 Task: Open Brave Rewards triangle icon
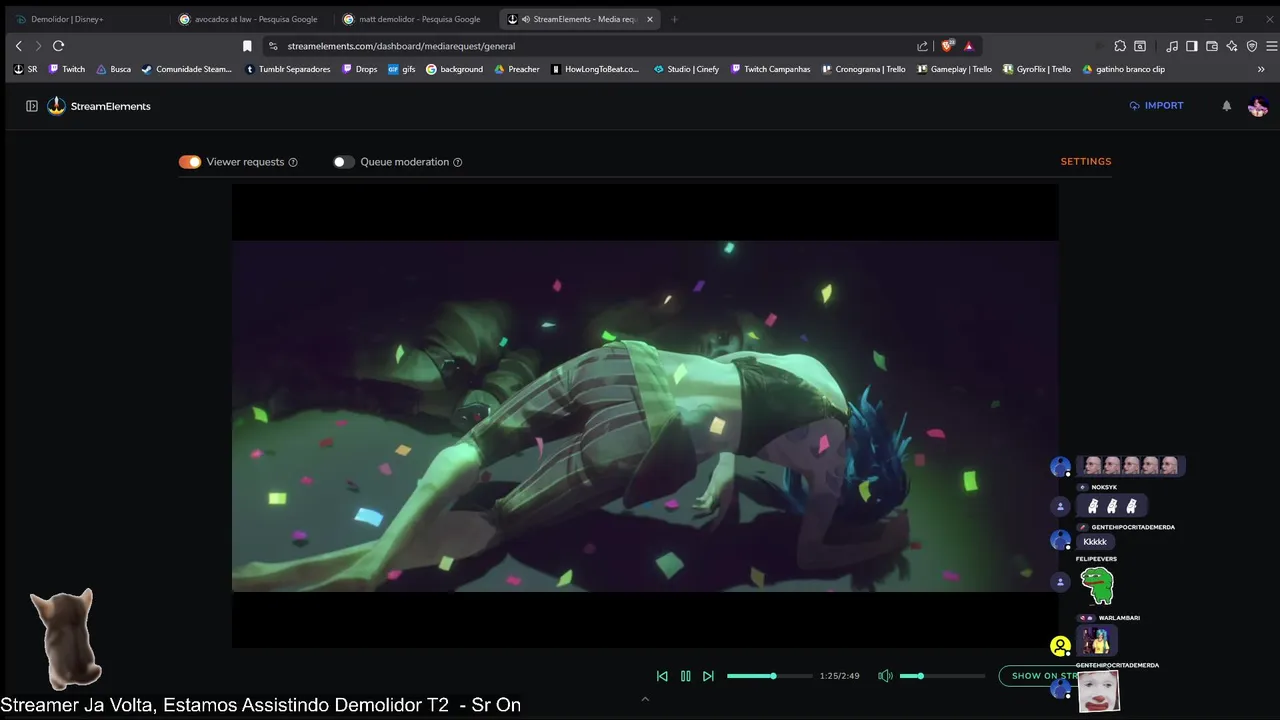click(x=969, y=46)
